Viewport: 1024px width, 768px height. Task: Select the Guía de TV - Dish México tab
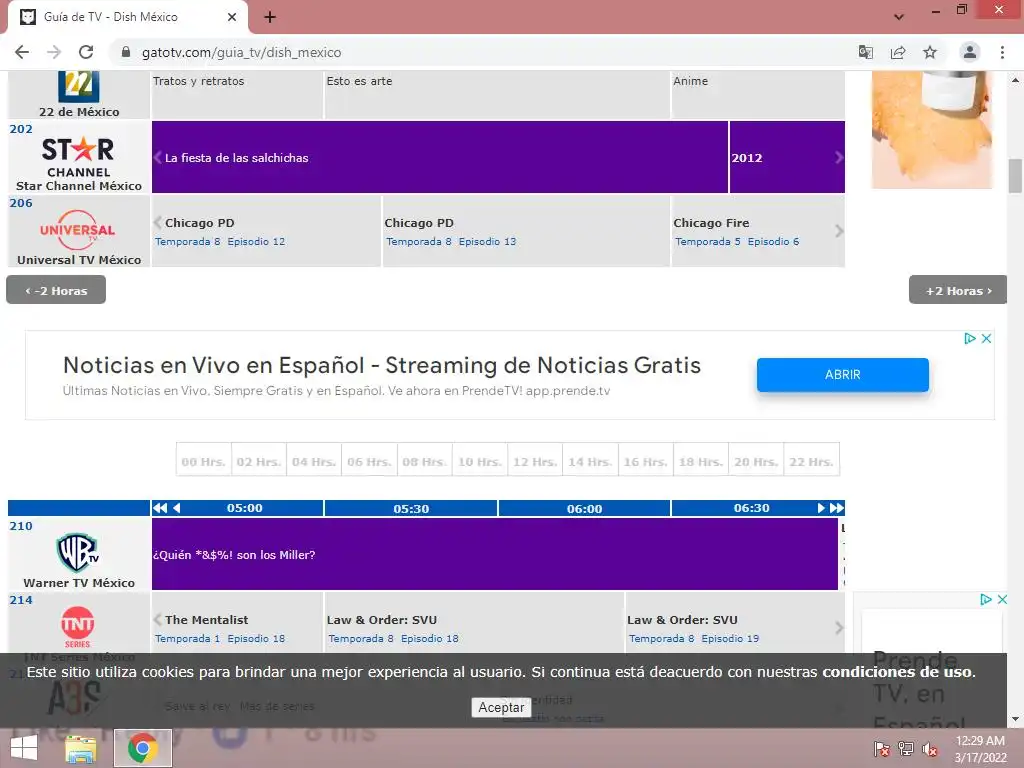pyautogui.click(x=128, y=17)
